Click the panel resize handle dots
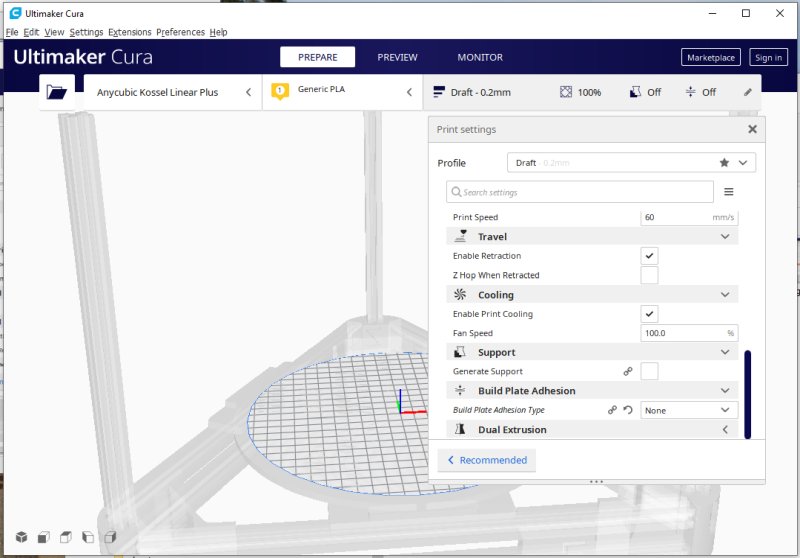 [596, 481]
